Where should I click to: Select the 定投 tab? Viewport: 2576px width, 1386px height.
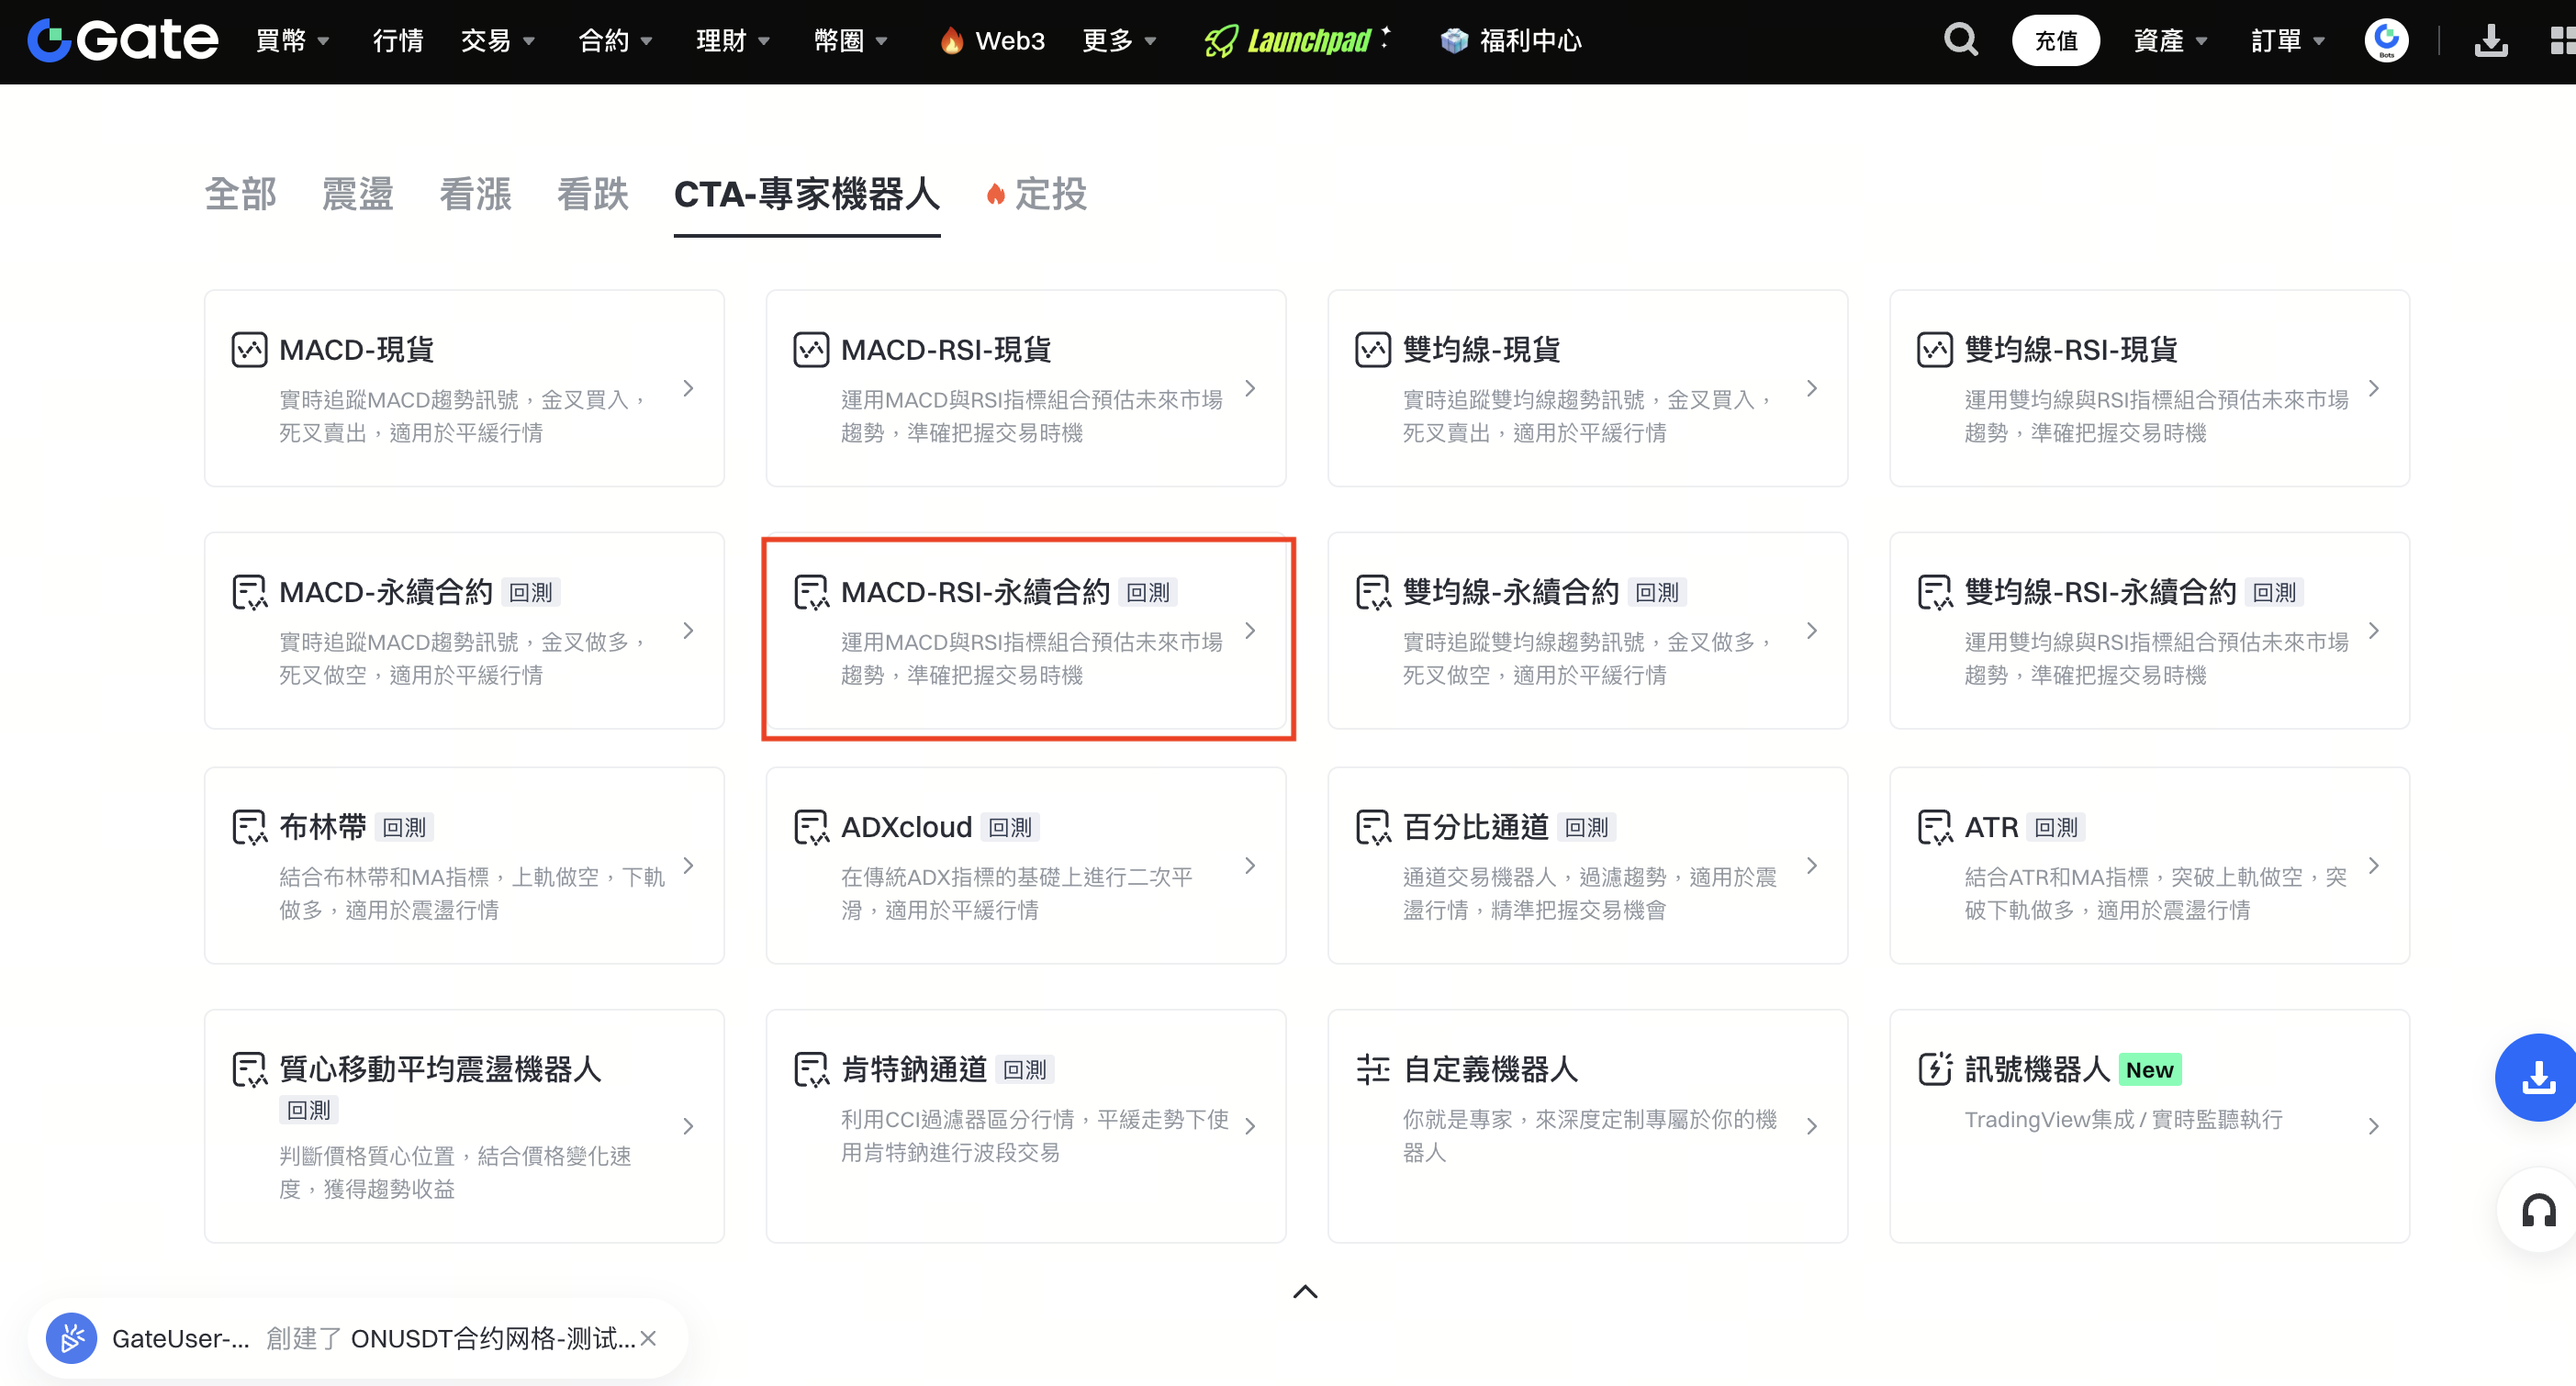coord(1049,194)
